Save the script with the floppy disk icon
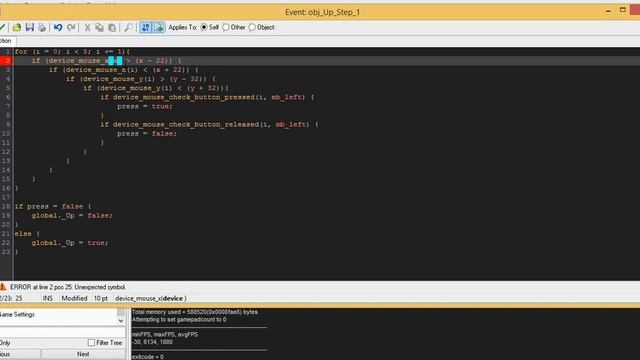640x360 pixels. tap(29, 27)
